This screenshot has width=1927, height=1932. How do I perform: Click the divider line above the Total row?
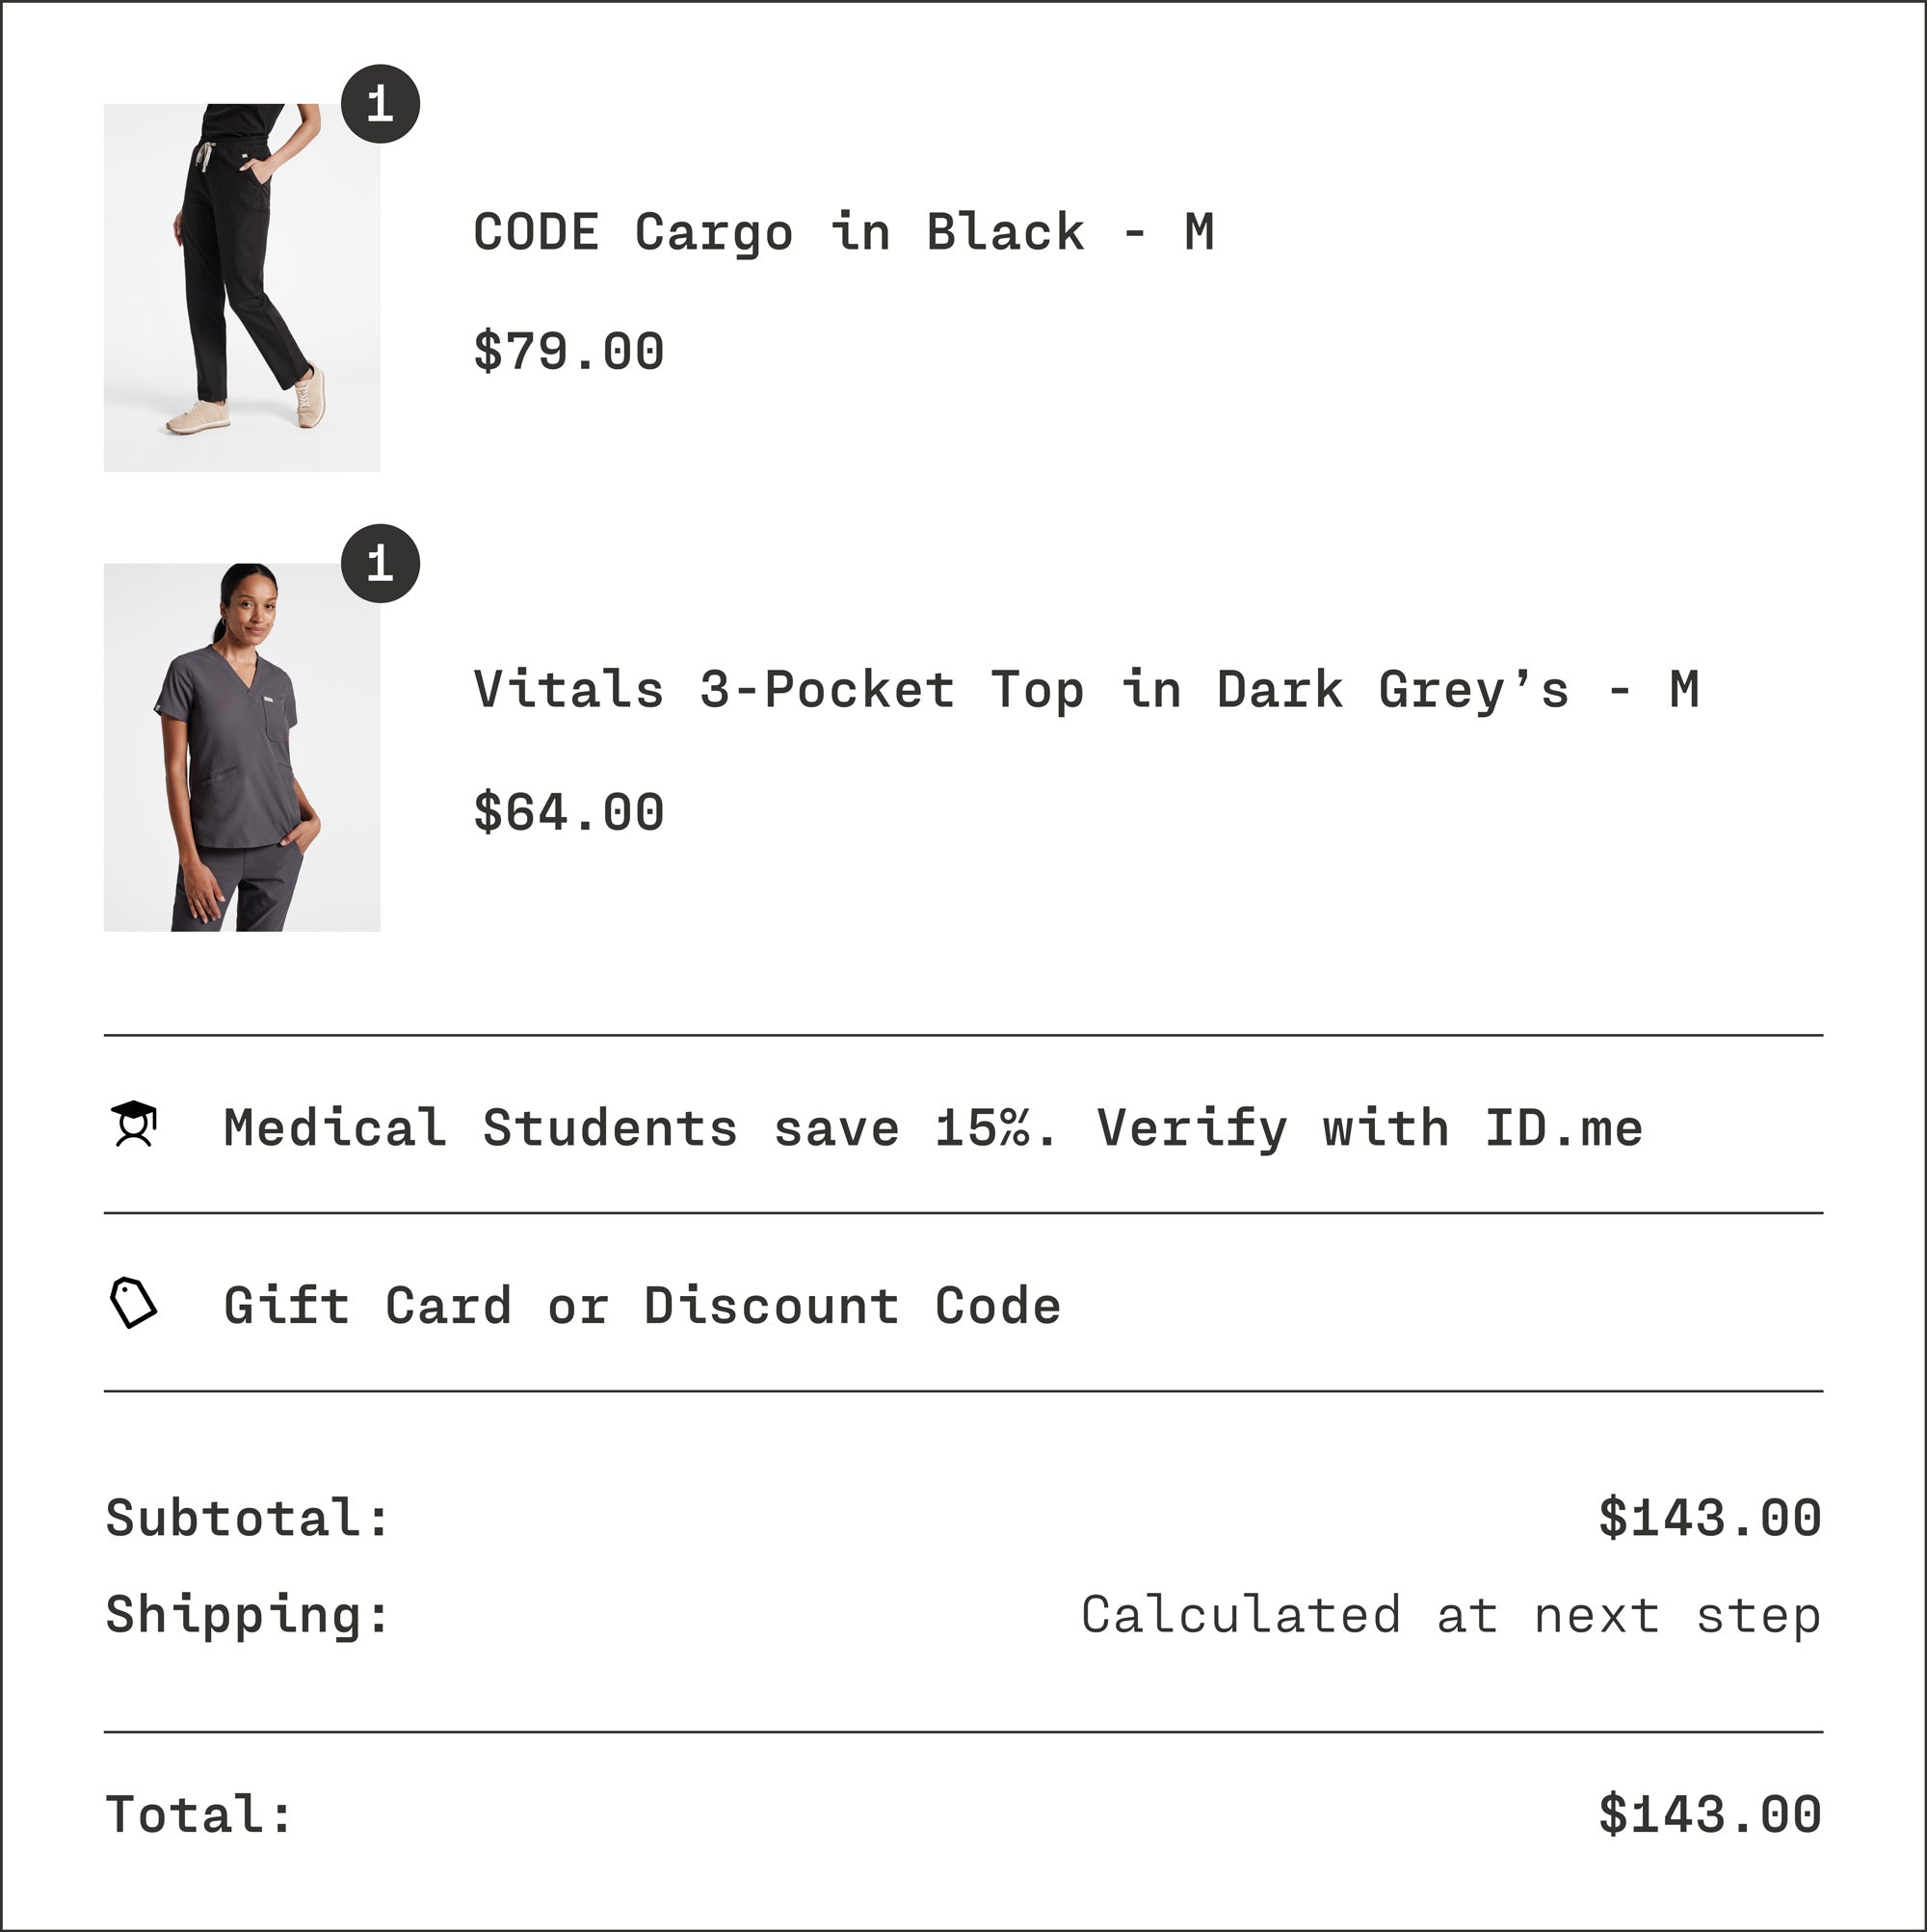pos(963,1732)
